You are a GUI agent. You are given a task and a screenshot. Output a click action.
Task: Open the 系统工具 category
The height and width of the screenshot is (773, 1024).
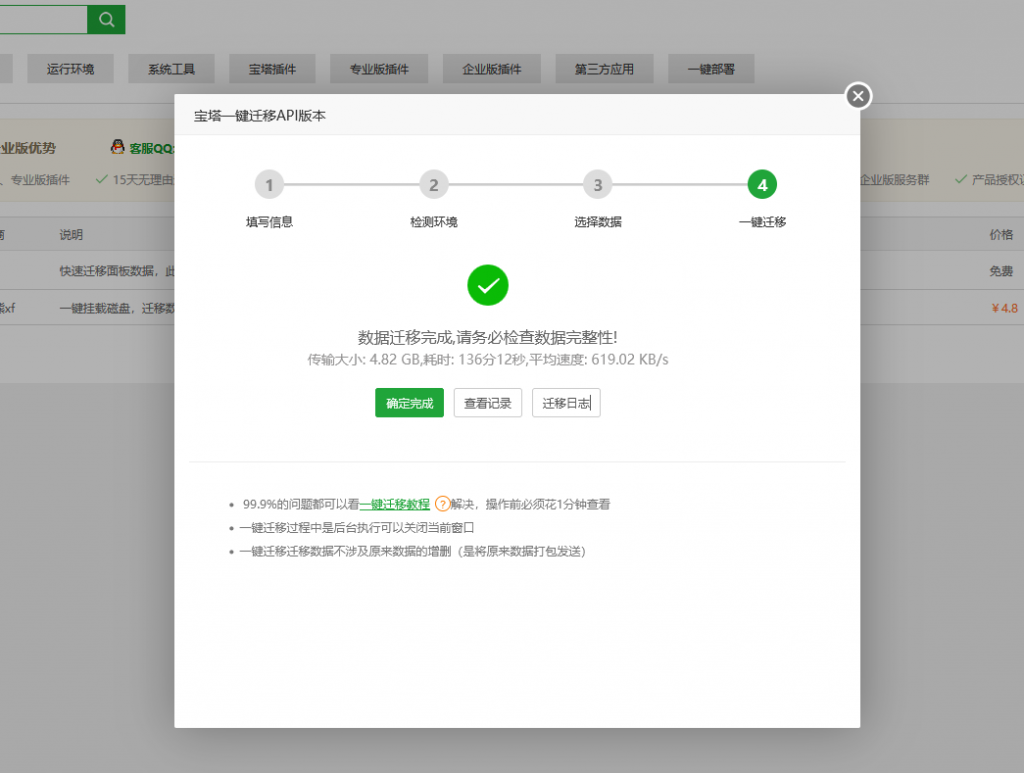pos(171,68)
